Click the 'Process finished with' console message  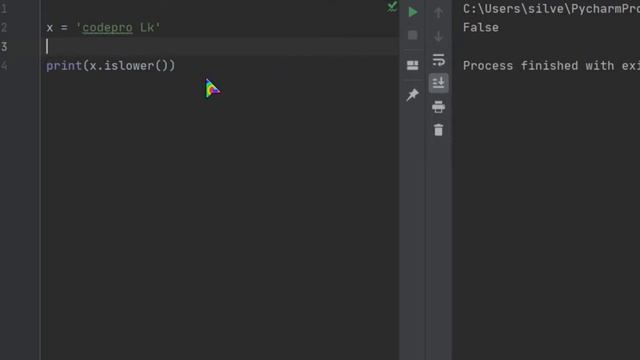(x=551, y=66)
